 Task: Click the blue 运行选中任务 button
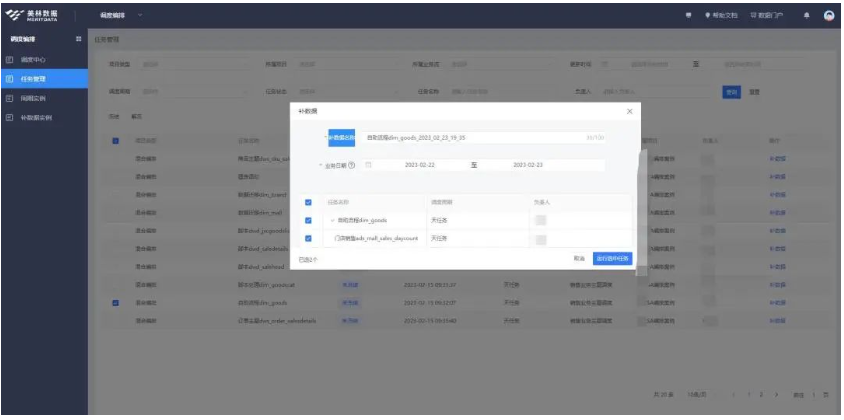click(612, 258)
